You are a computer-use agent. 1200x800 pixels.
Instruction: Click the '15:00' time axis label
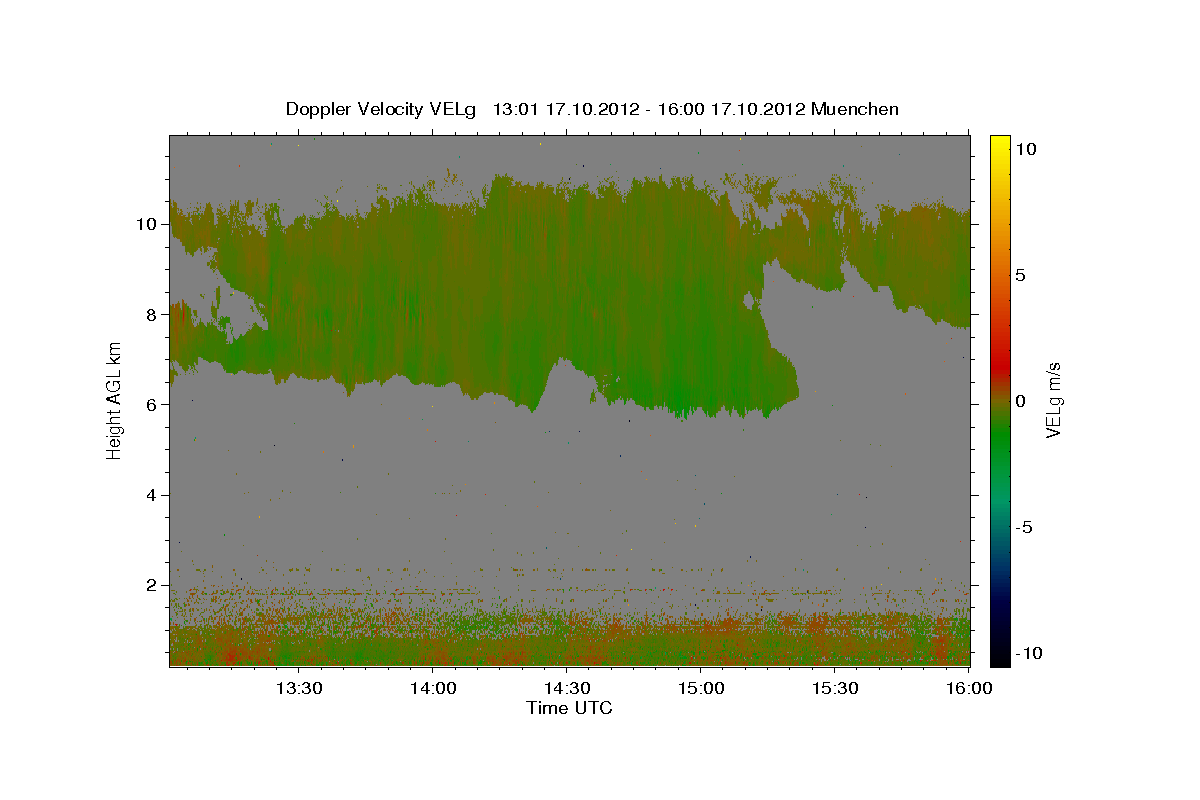pyautogui.click(x=701, y=688)
